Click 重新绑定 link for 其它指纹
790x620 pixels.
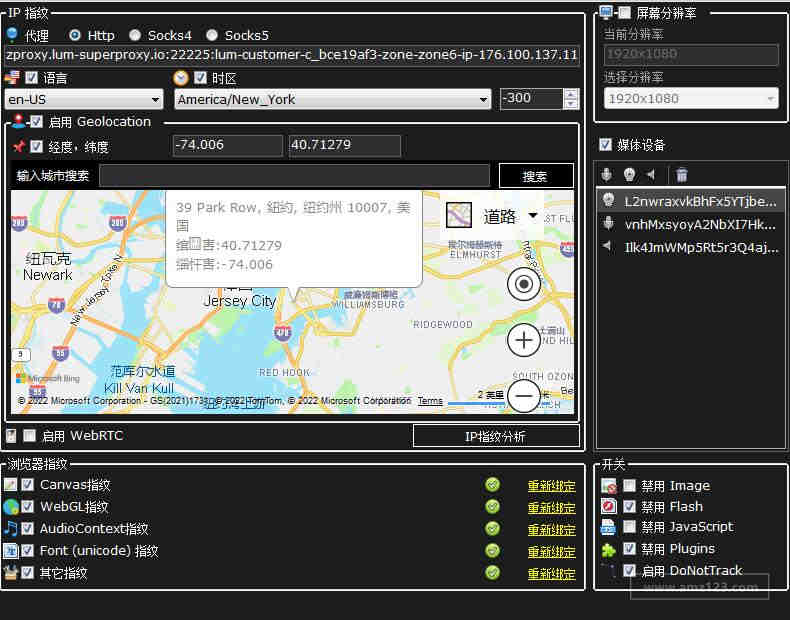pos(552,574)
